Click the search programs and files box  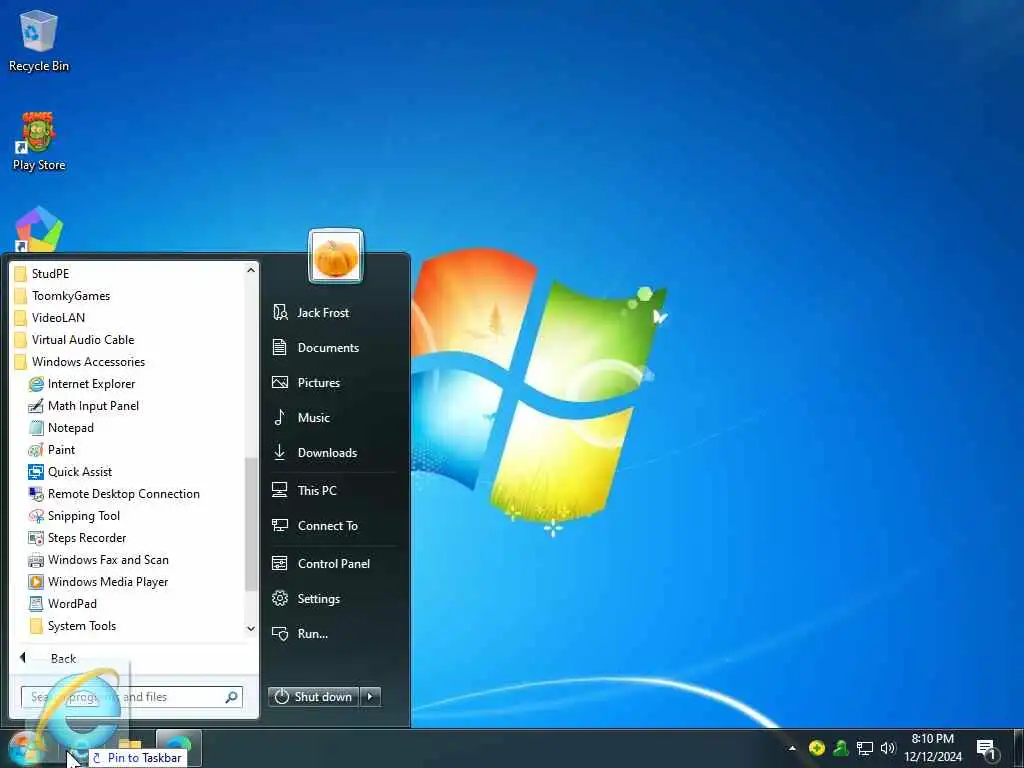pos(132,697)
